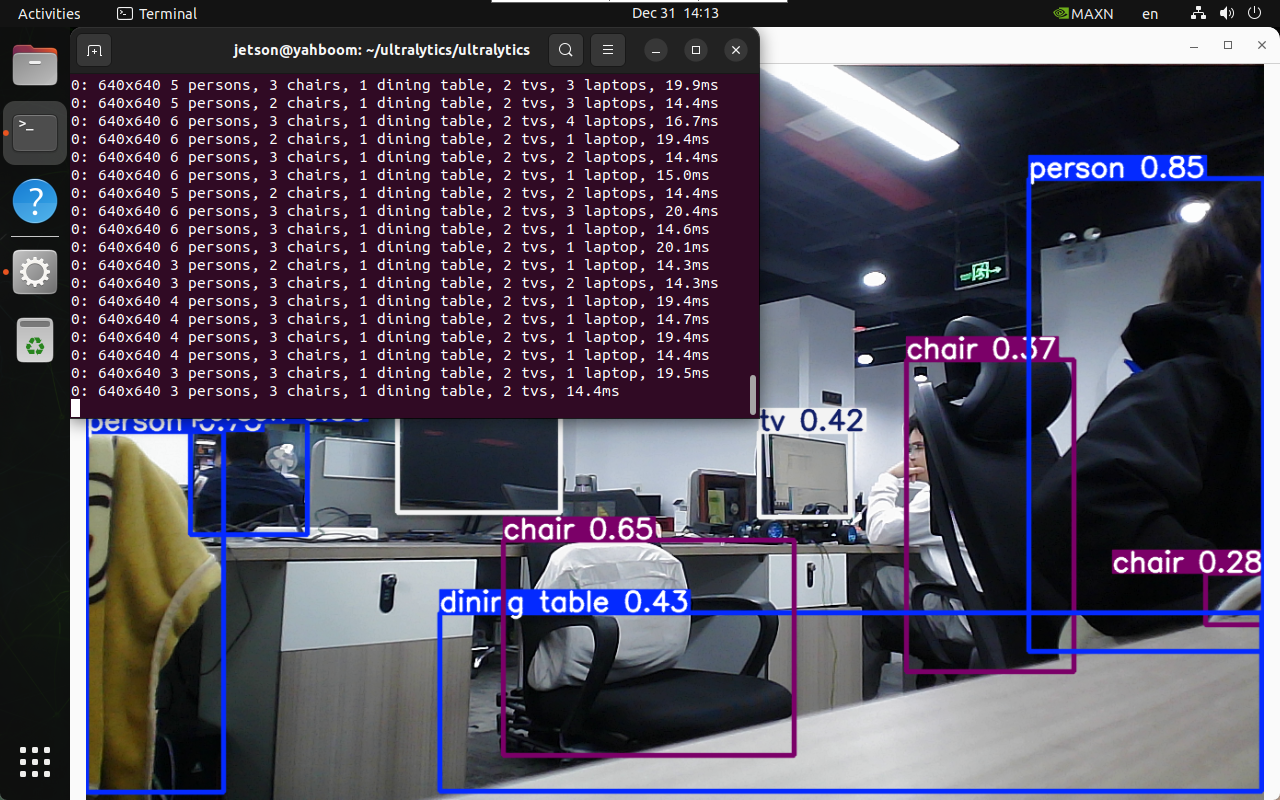Open the Trash in the dock

35,340
